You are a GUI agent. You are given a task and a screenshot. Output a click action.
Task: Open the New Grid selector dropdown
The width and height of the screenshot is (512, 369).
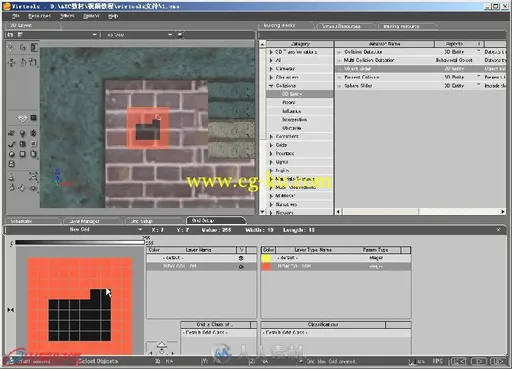click(x=140, y=230)
